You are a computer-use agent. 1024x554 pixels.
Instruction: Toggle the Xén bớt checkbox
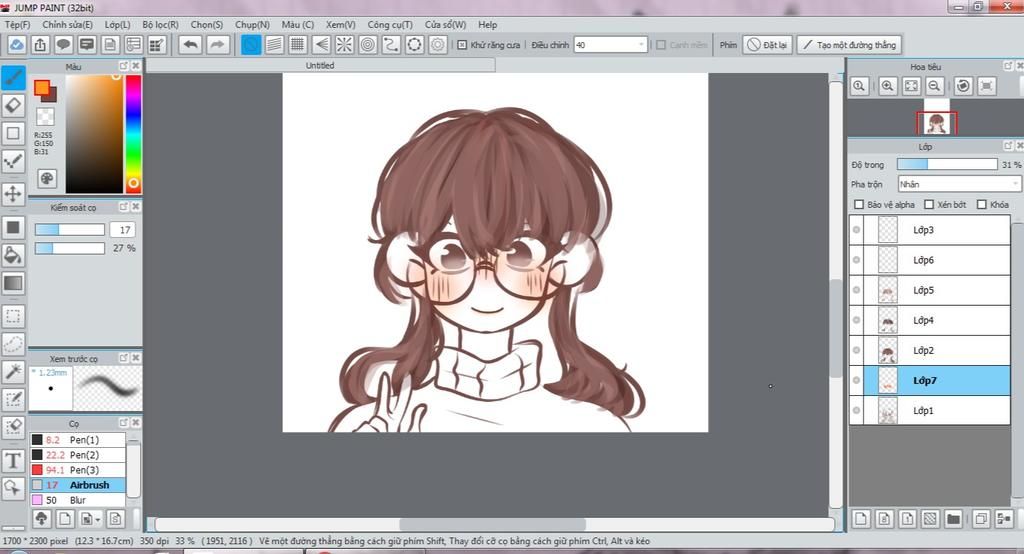coord(929,204)
